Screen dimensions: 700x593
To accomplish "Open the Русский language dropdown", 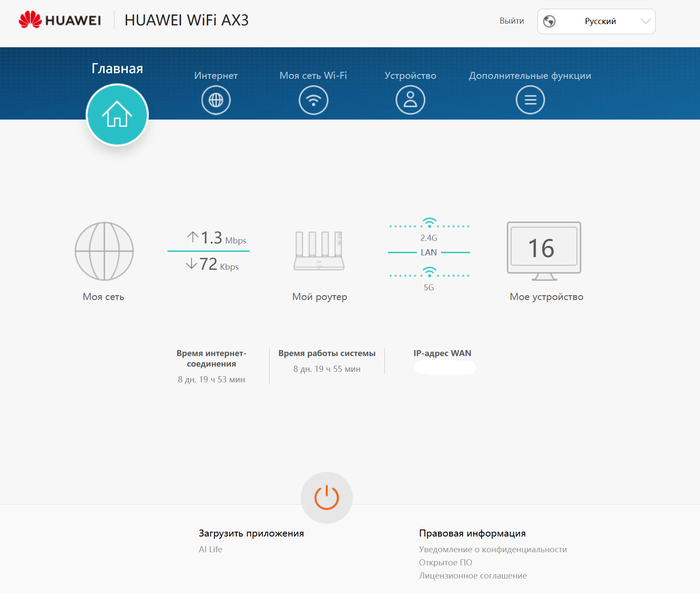I will [597, 21].
